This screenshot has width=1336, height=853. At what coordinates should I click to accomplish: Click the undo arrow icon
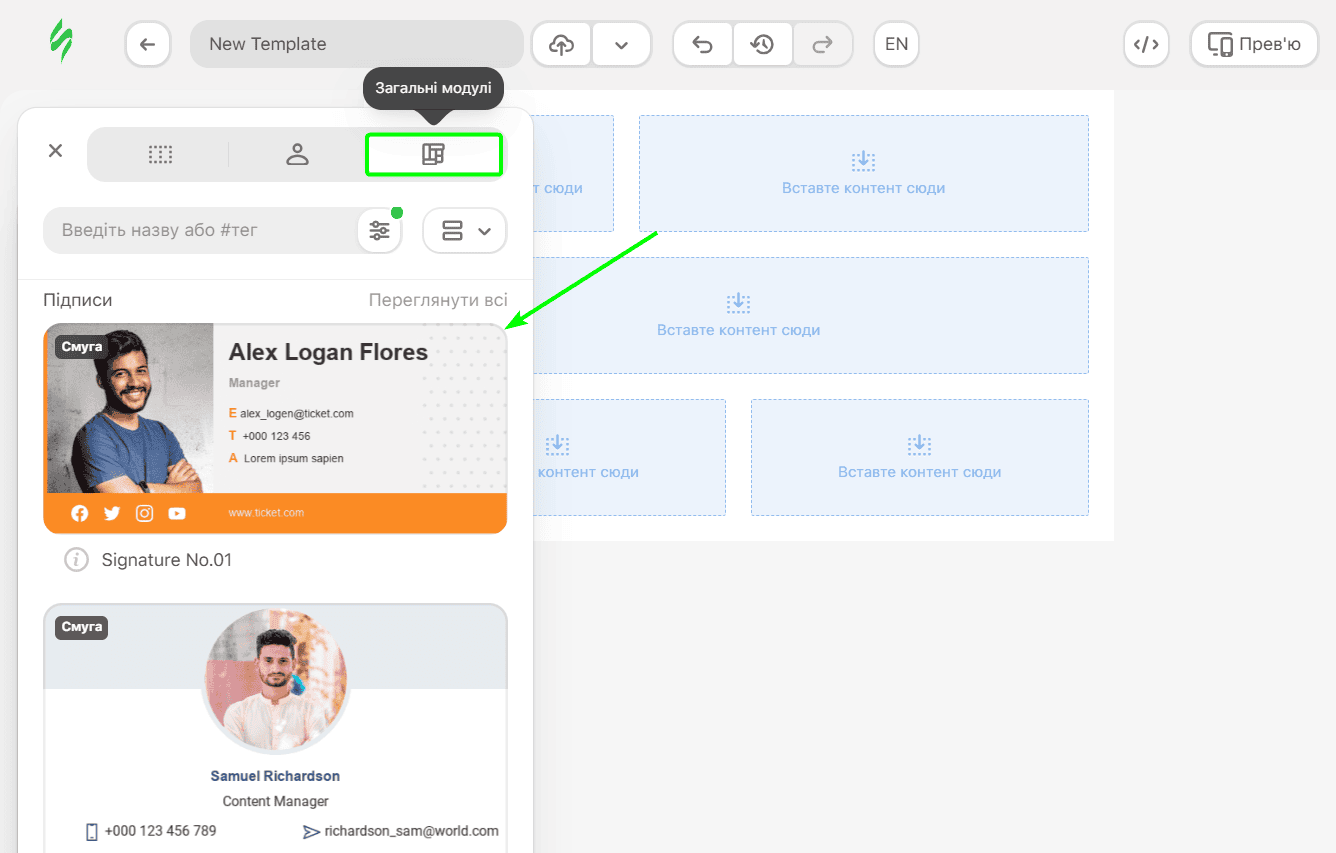coord(703,44)
